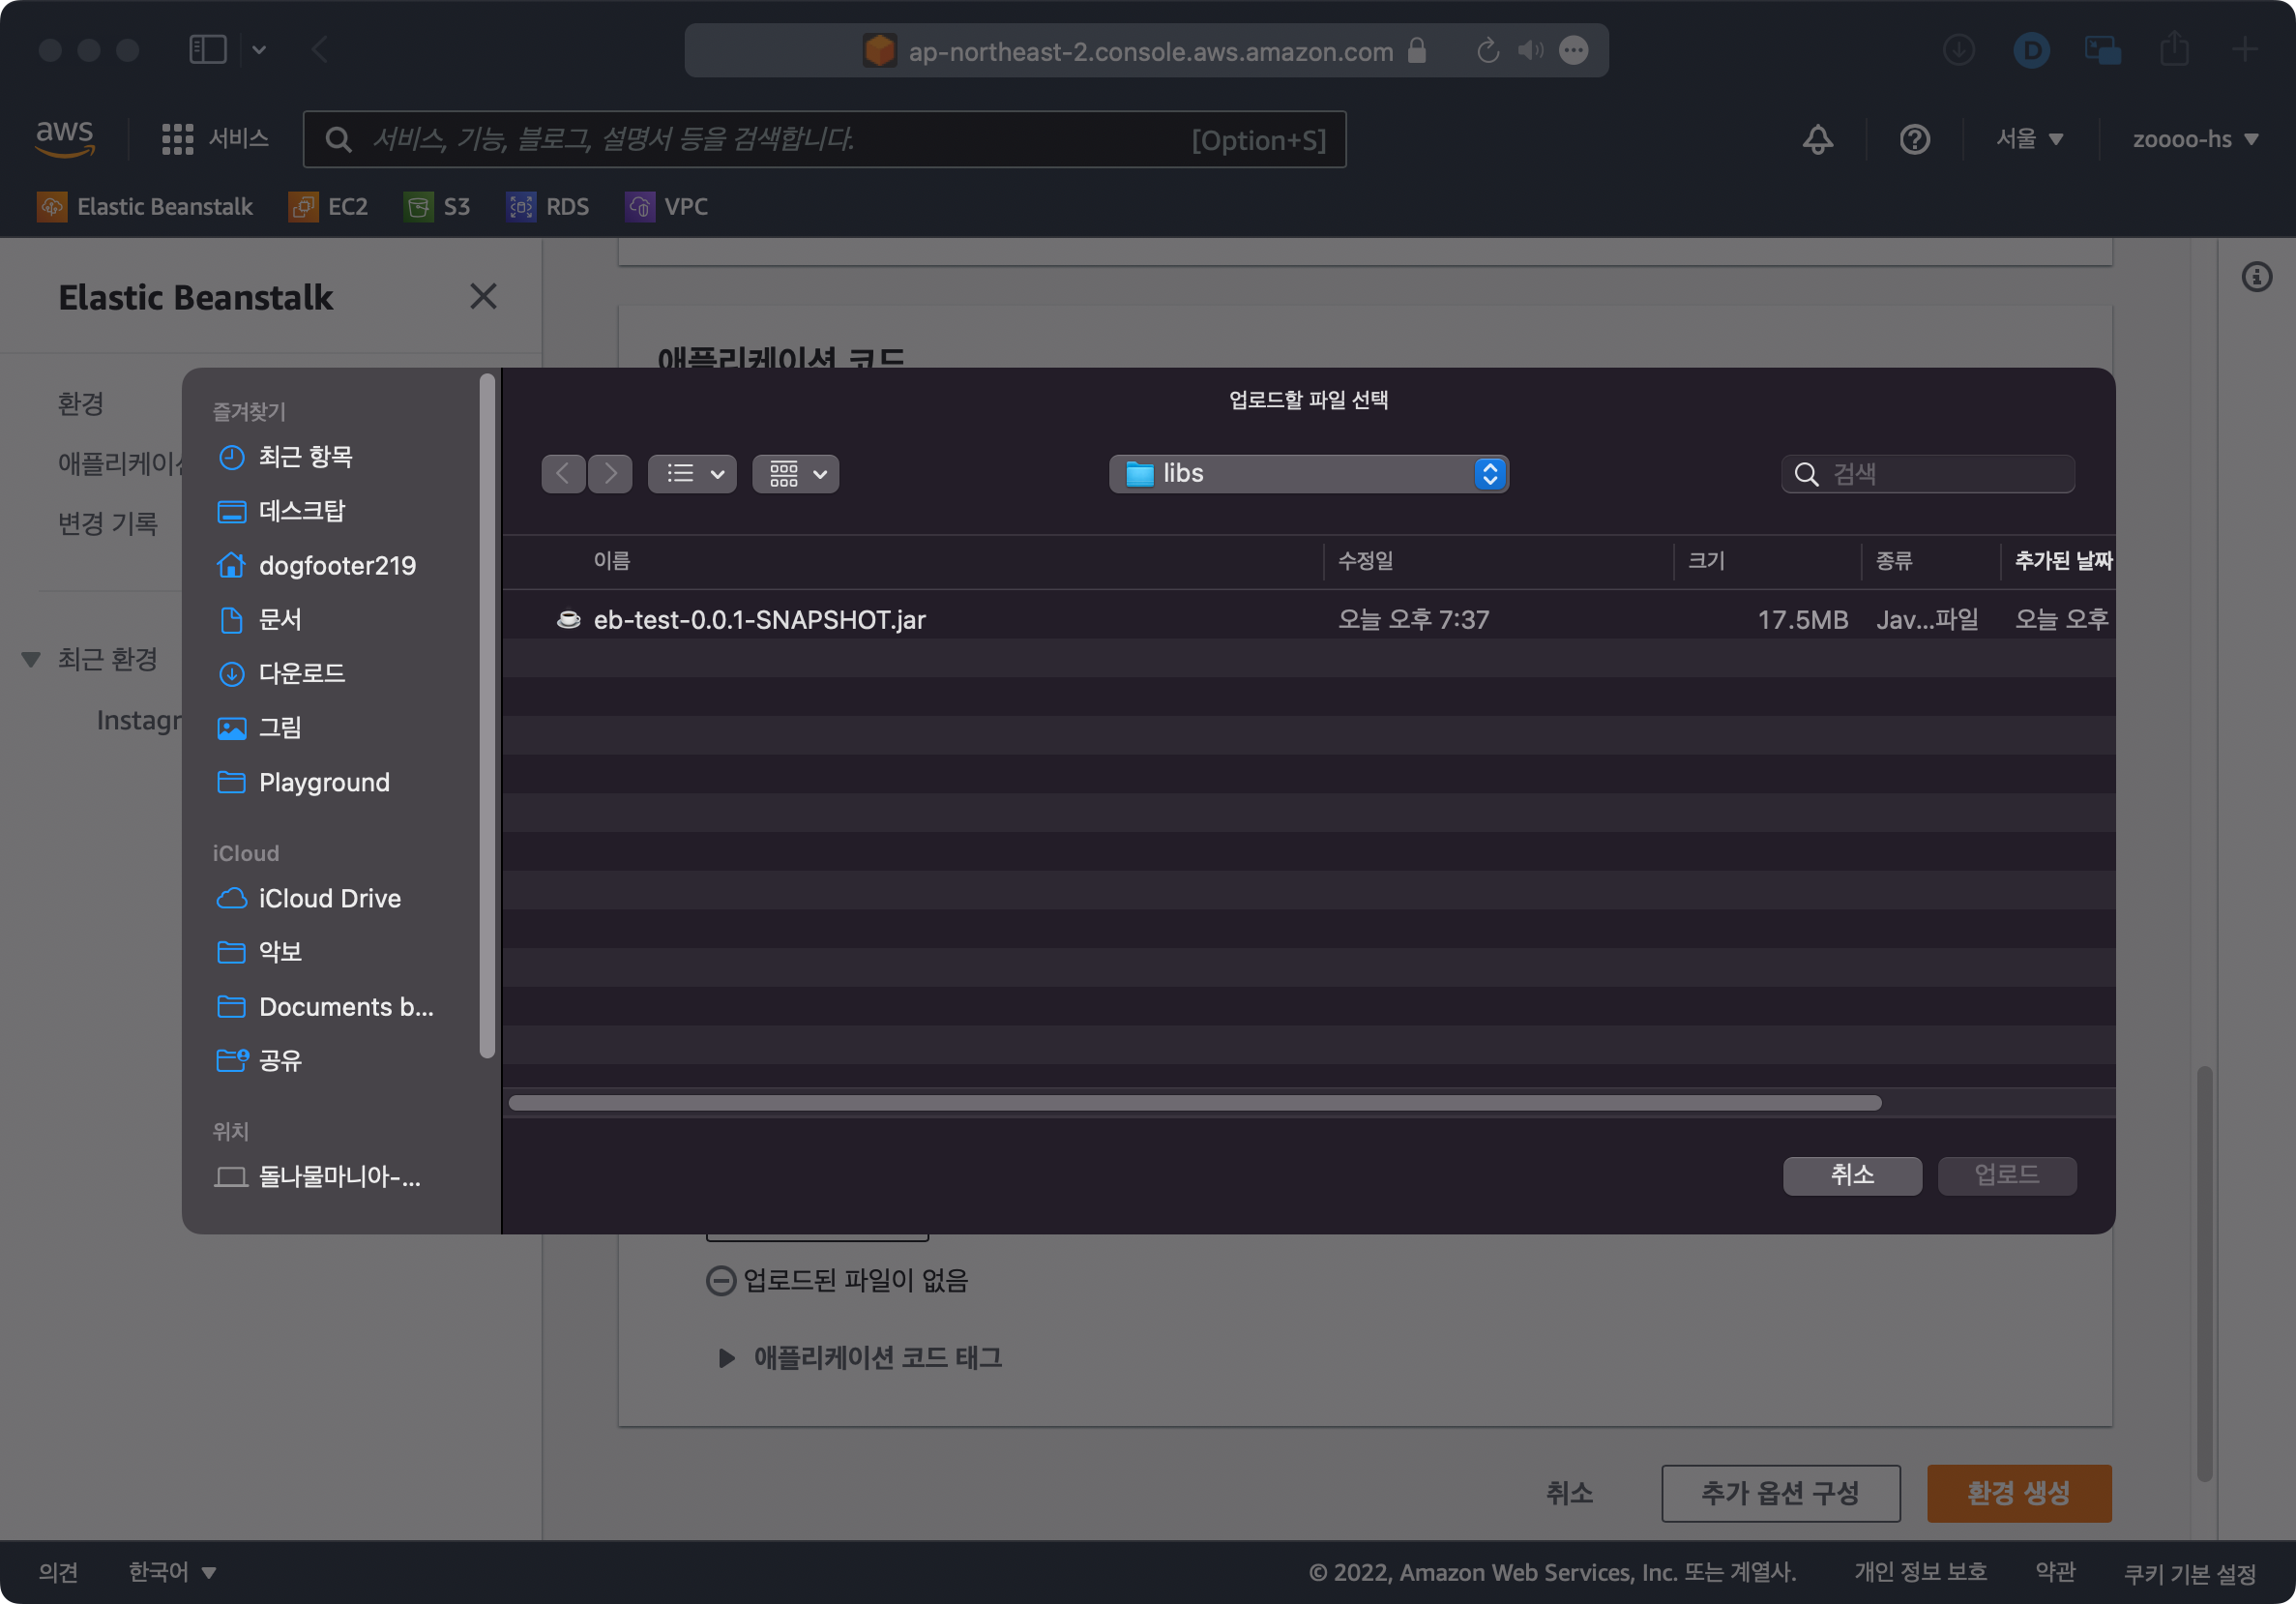This screenshot has width=2296, height=1604.
Task: Open the zoooo-hs account dropdown
Action: coord(2194,139)
